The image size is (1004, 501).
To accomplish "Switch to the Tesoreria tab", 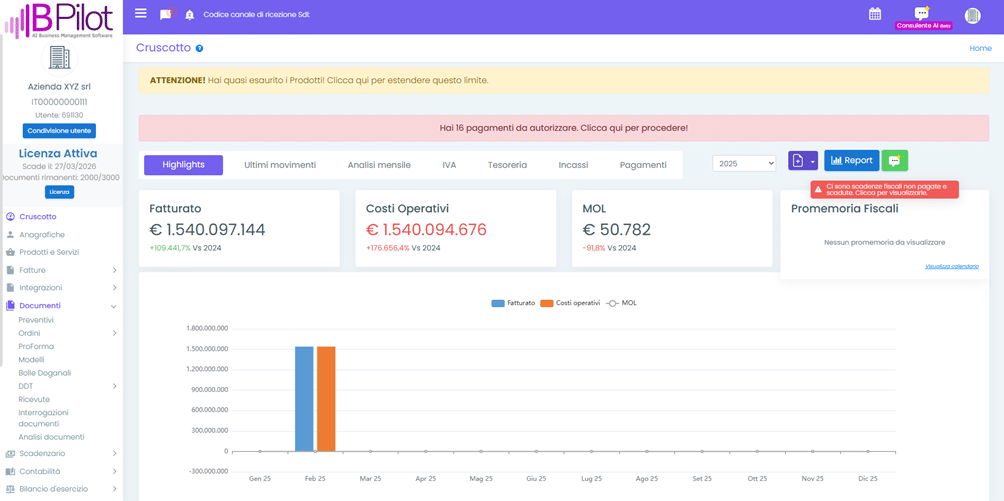I will [x=507, y=165].
